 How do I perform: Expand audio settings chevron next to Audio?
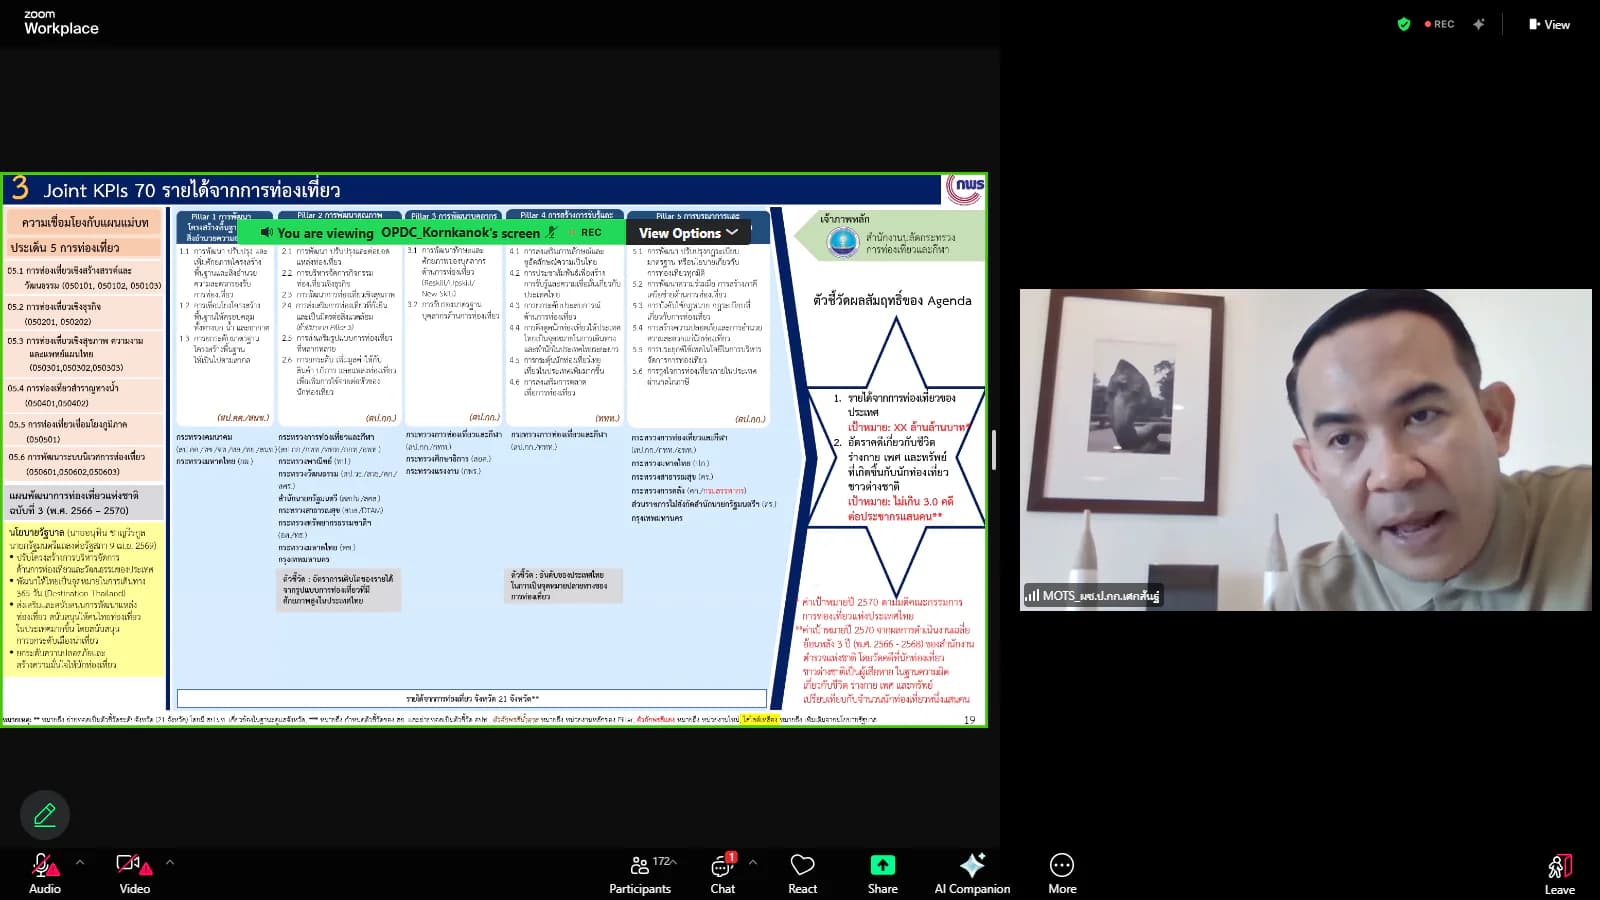tap(80, 862)
